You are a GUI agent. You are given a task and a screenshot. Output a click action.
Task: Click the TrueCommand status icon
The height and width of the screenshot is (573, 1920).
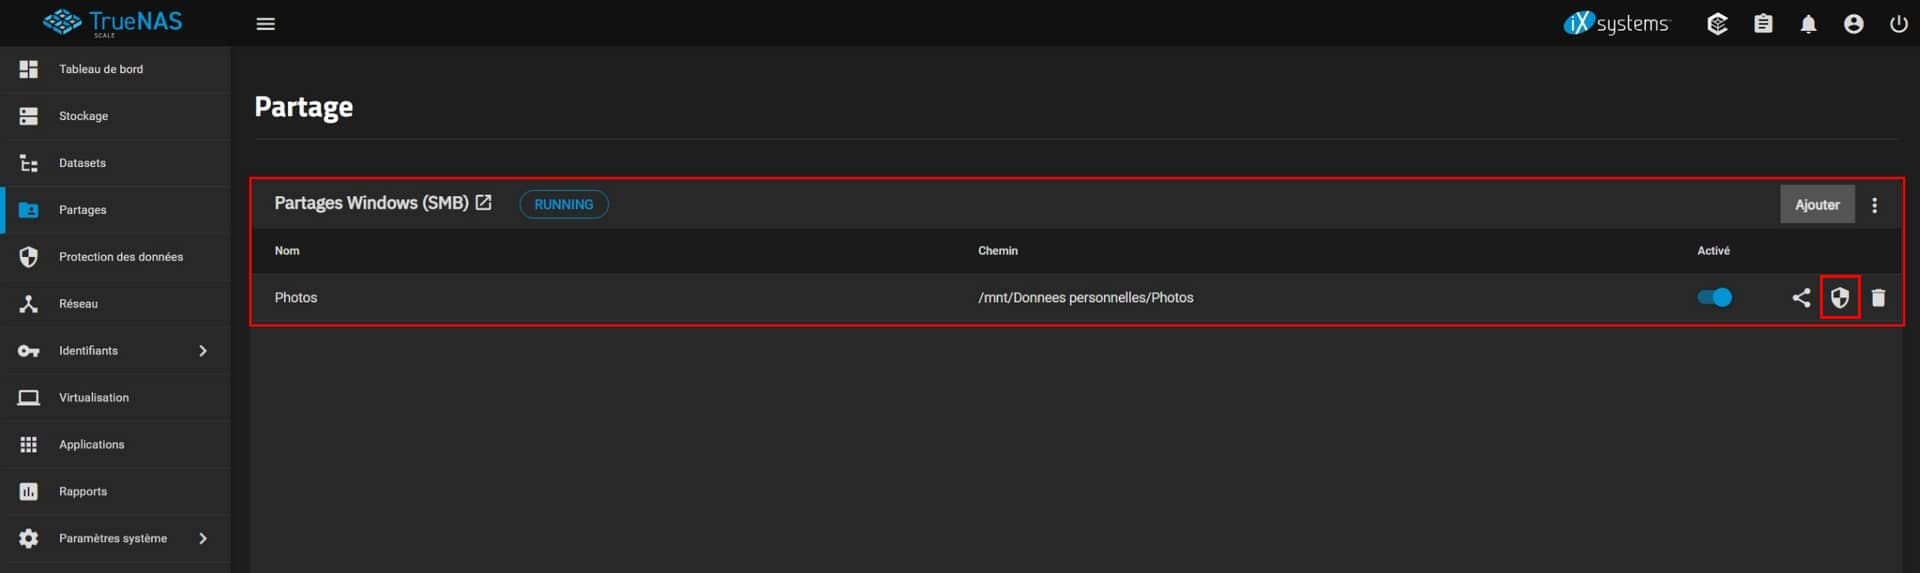click(x=1717, y=24)
